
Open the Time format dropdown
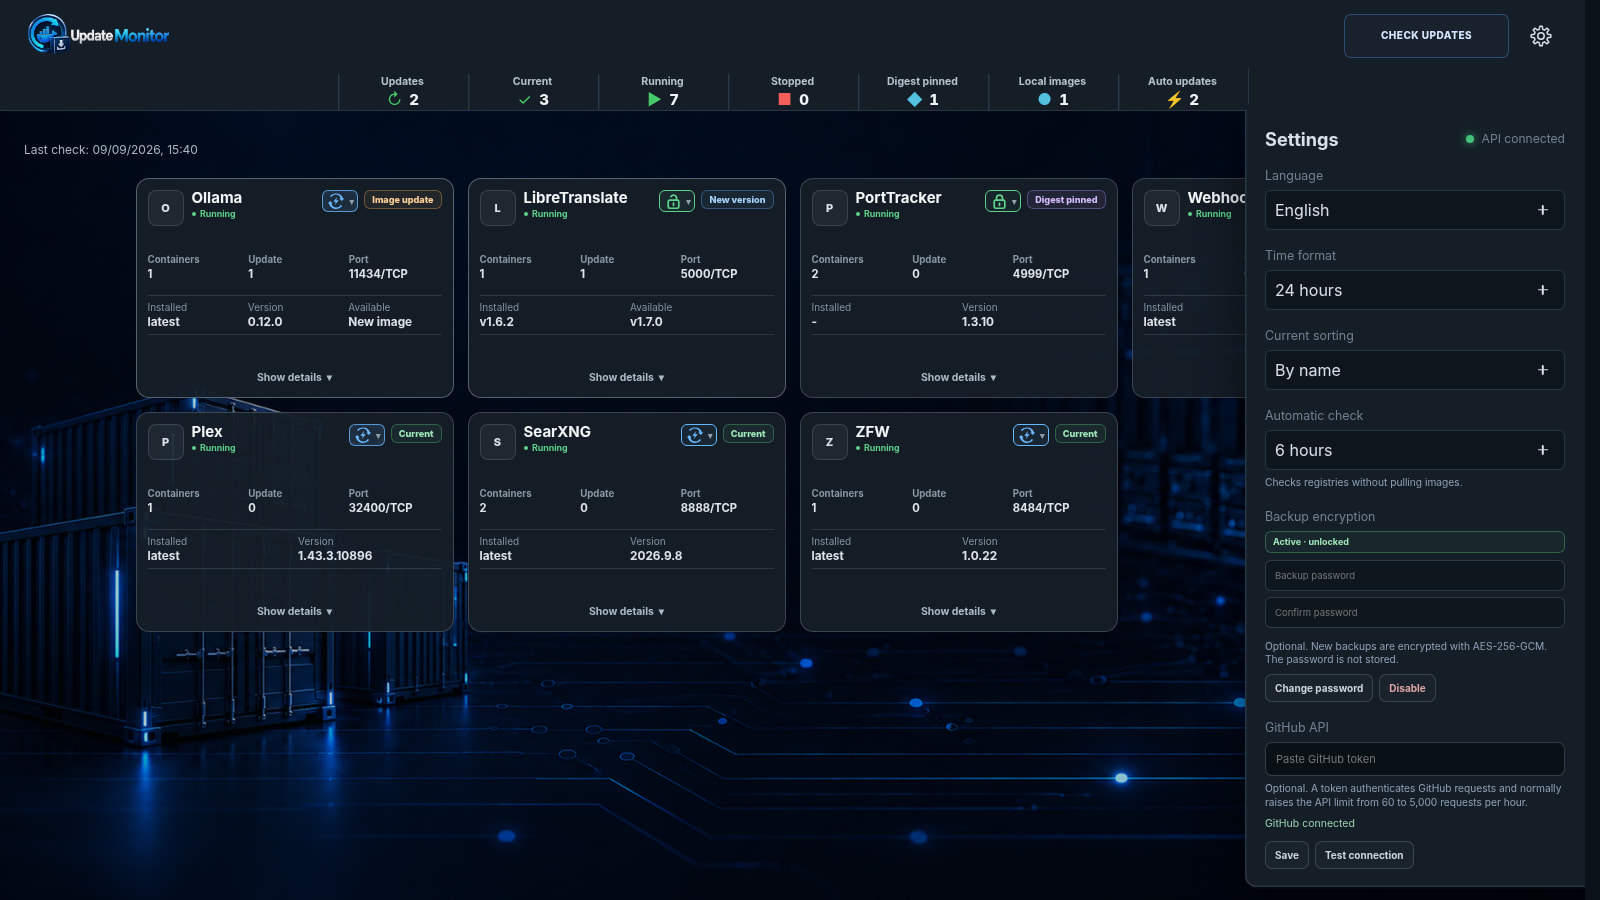(x=1414, y=290)
